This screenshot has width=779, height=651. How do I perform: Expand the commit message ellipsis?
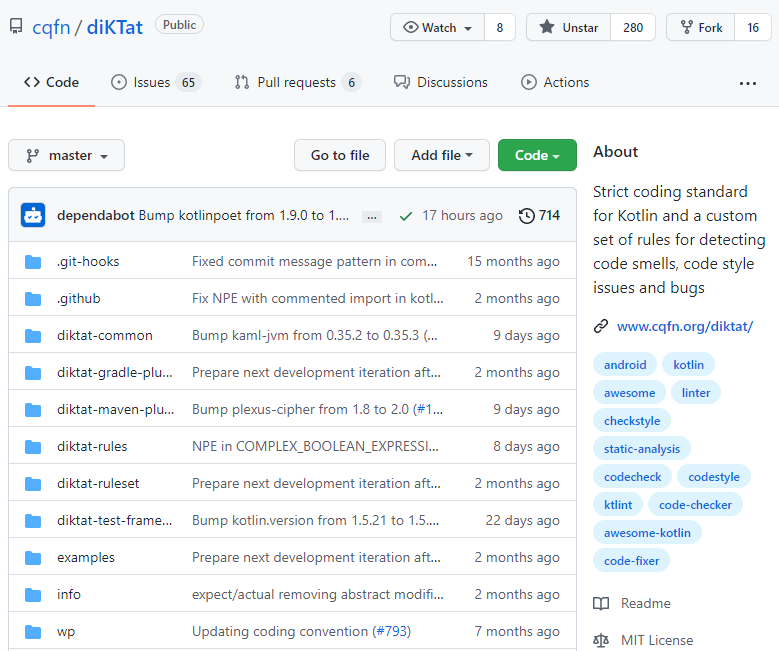click(x=372, y=217)
